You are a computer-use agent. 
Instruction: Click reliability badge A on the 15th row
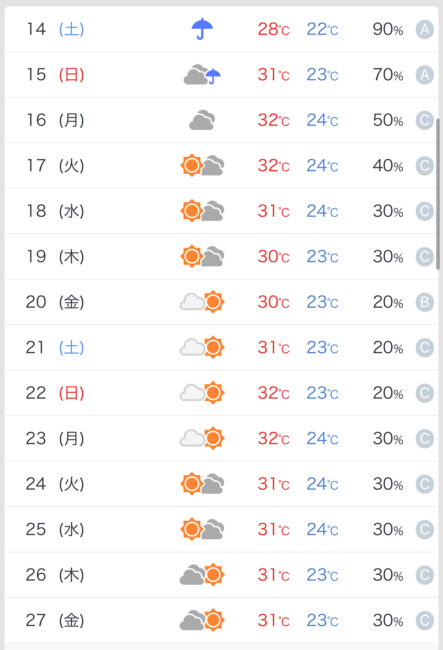425,75
